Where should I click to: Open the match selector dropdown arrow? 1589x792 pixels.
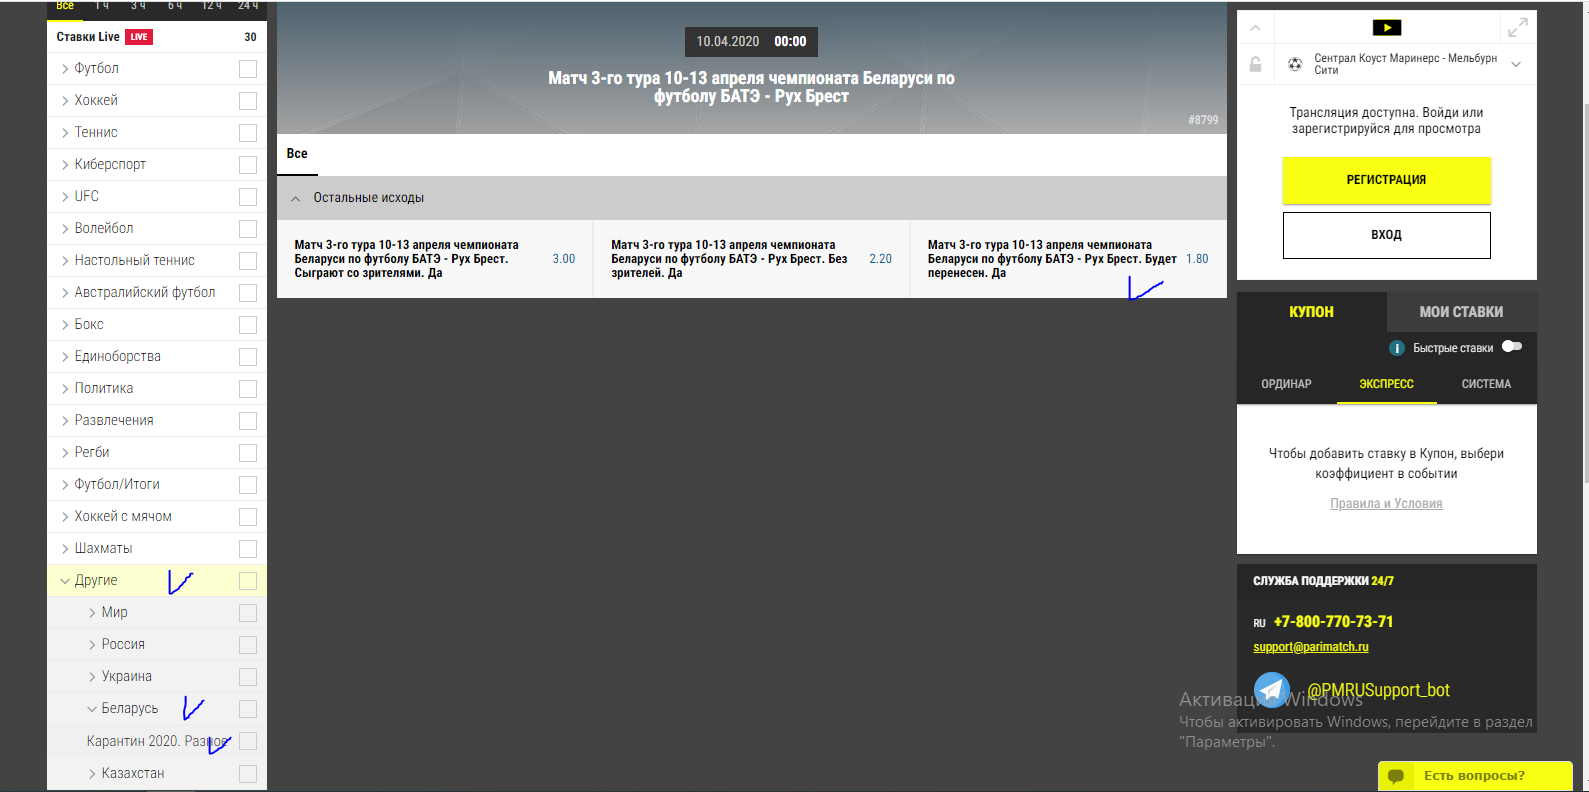coord(1516,64)
